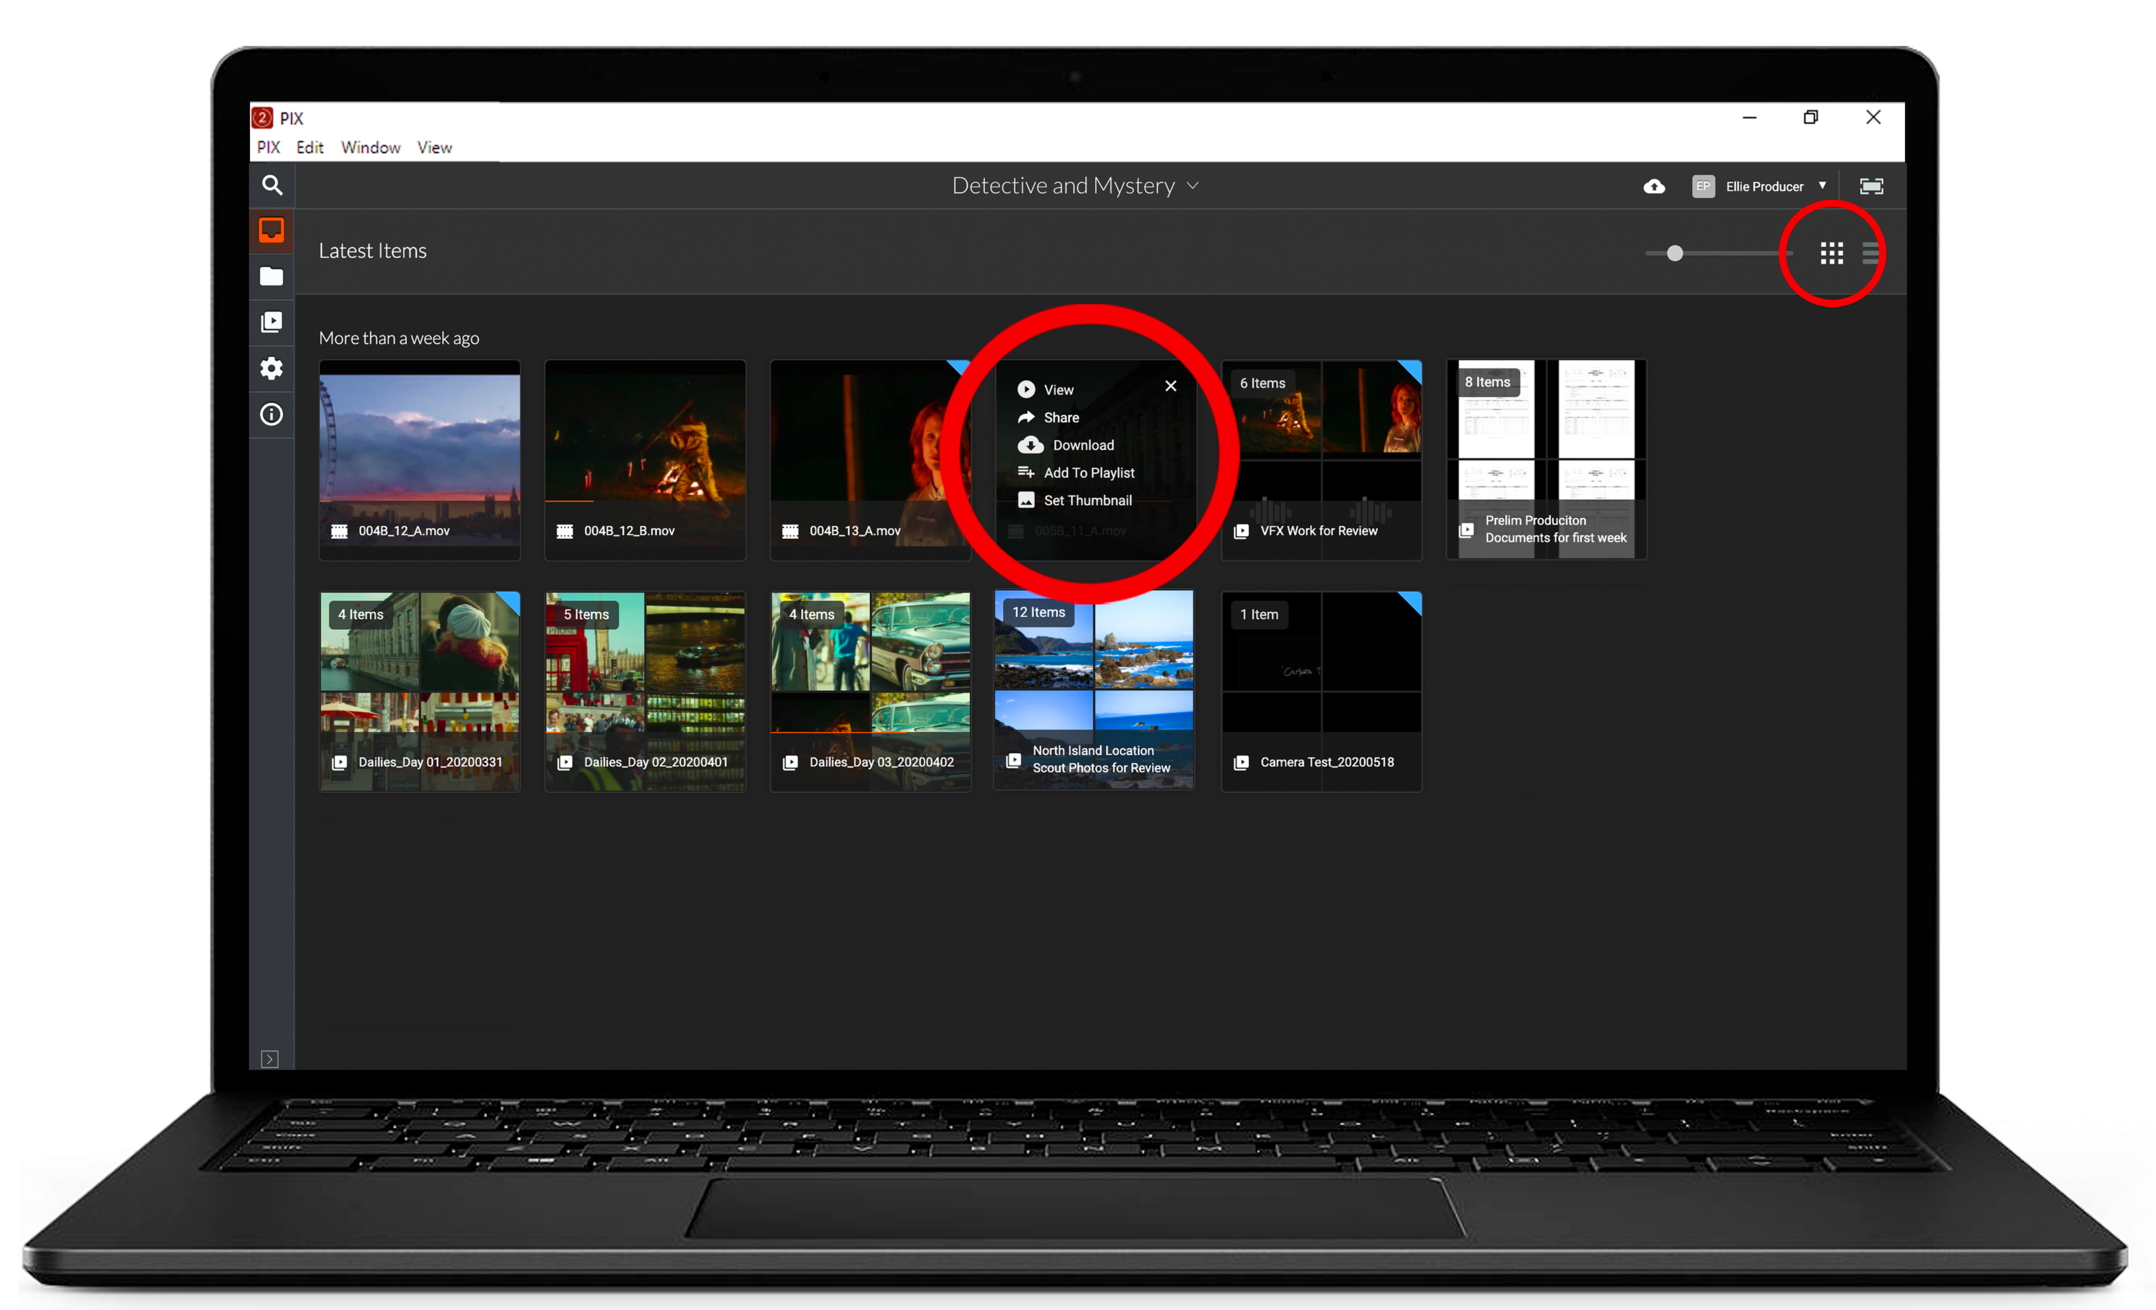The image size is (2156, 1310).
Task: Select the inbox icon in sidebar
Action: click(272, 230)
